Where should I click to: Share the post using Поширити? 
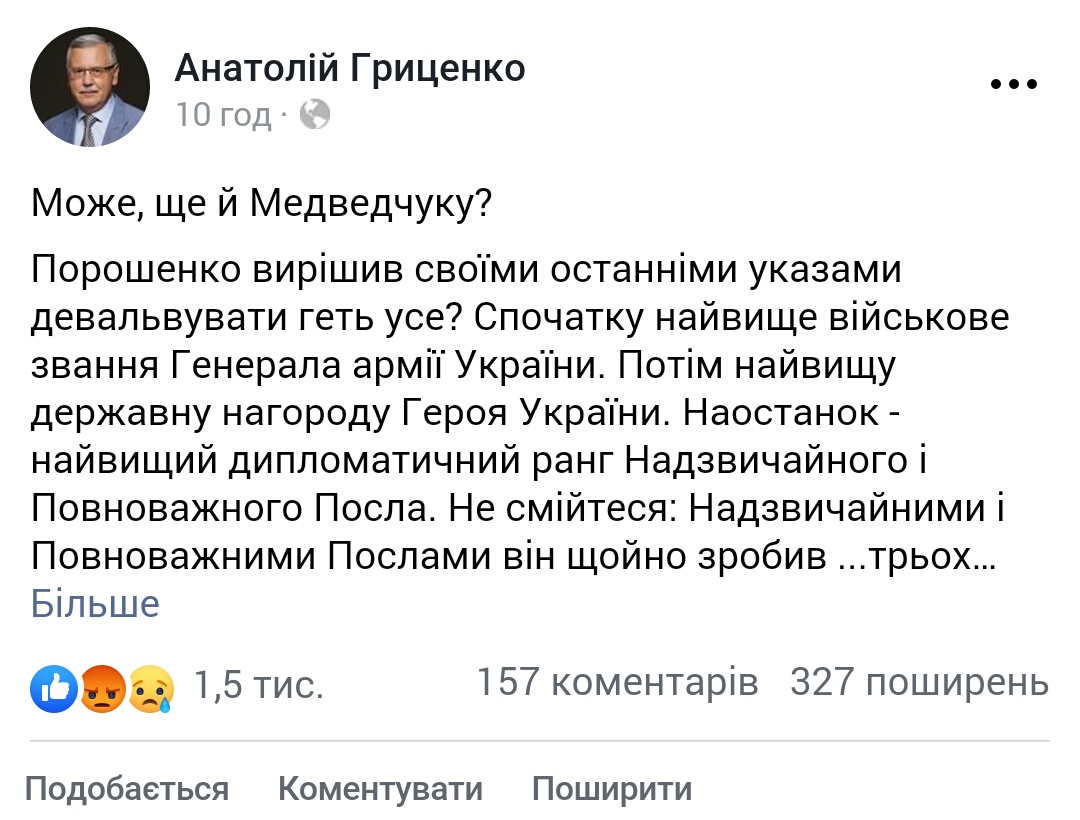(x=612, y=789)
